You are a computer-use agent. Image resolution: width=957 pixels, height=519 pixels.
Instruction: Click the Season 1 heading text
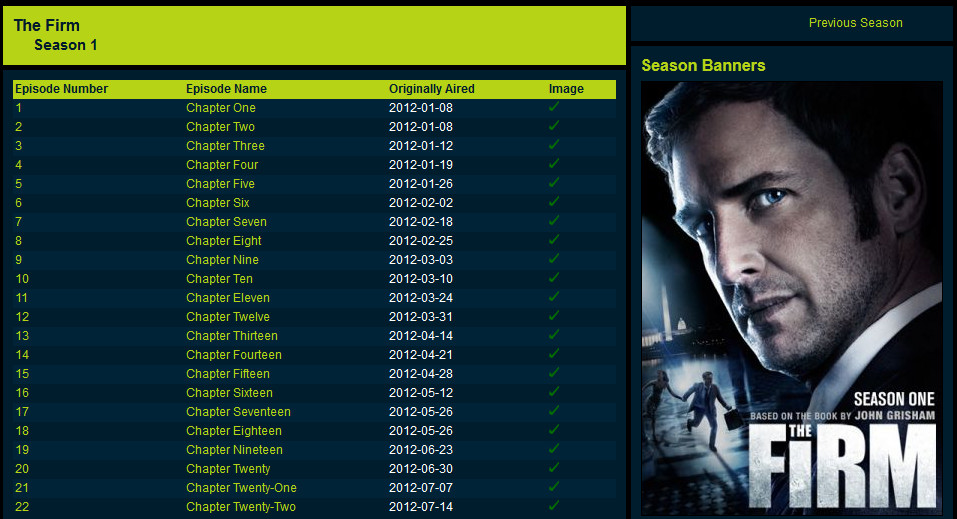pyautogui.click(x=65, y=45)
